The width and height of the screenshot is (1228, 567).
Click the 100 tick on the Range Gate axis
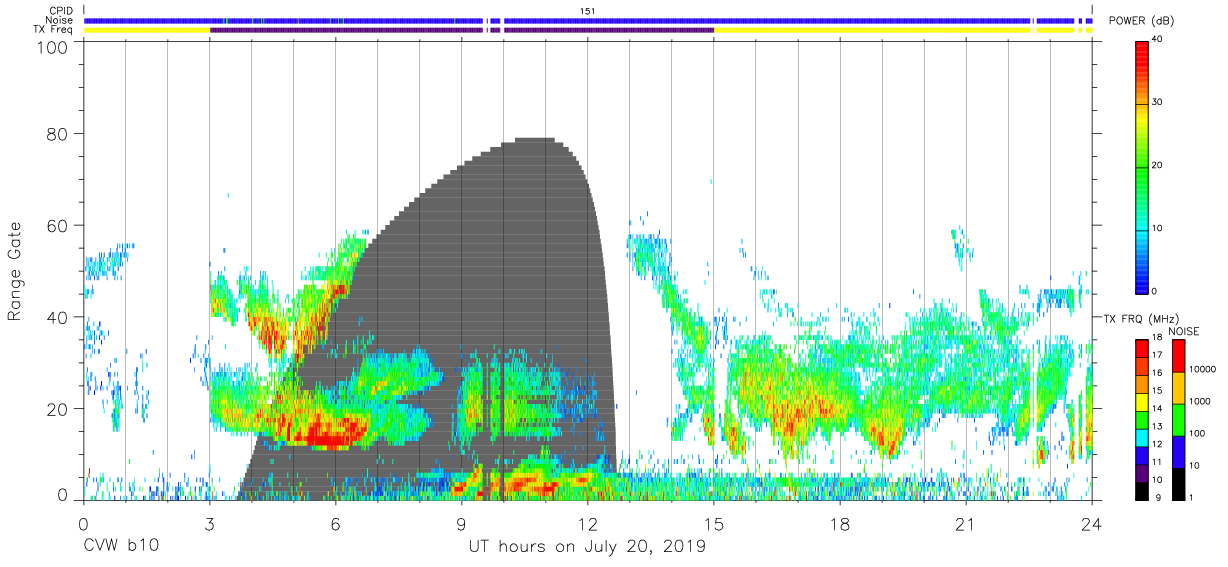(53, 48)
